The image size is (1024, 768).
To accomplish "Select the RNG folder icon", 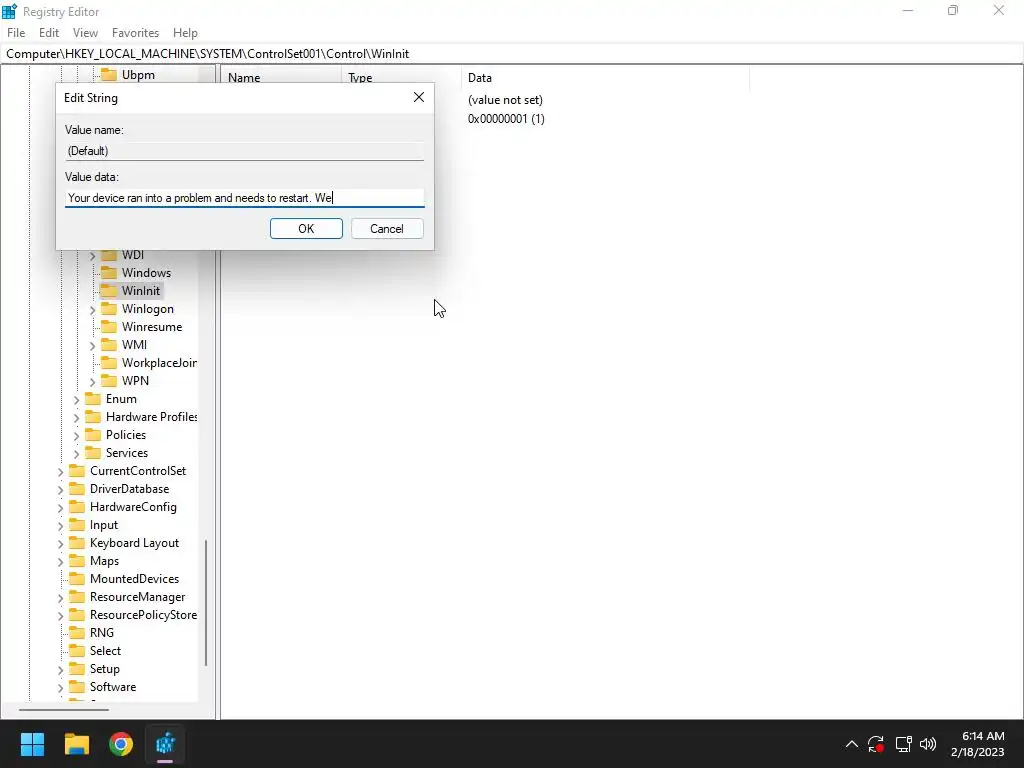I will tap(77, 633).
